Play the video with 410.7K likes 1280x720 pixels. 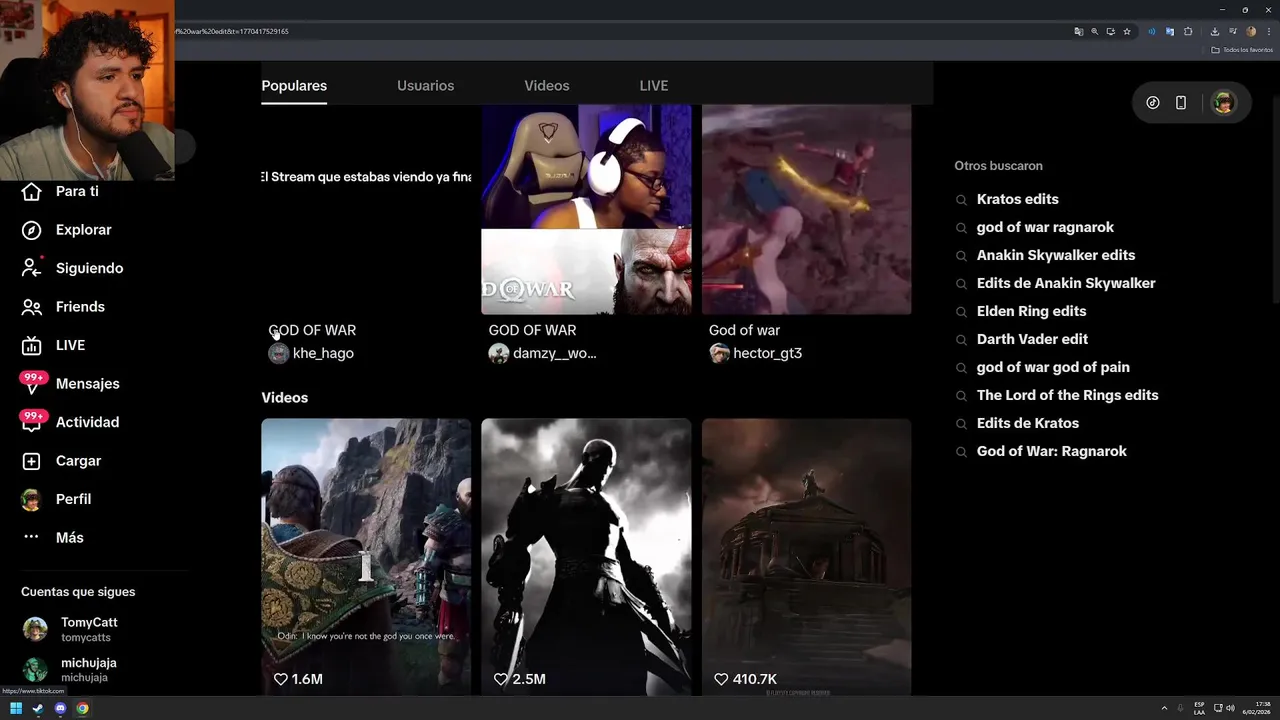click(x=806, y=556)
